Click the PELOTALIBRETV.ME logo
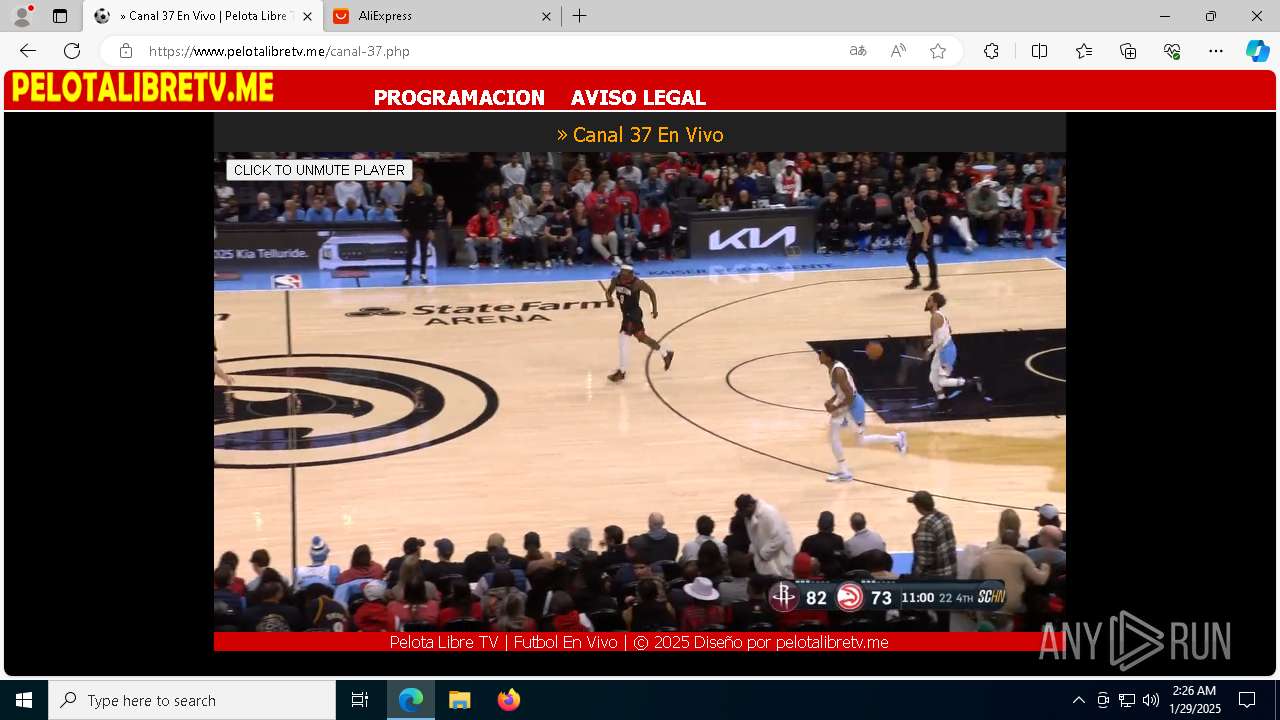Image resolution: width=1280 pixels, height=720 pixels. click(x=143, y=88)
